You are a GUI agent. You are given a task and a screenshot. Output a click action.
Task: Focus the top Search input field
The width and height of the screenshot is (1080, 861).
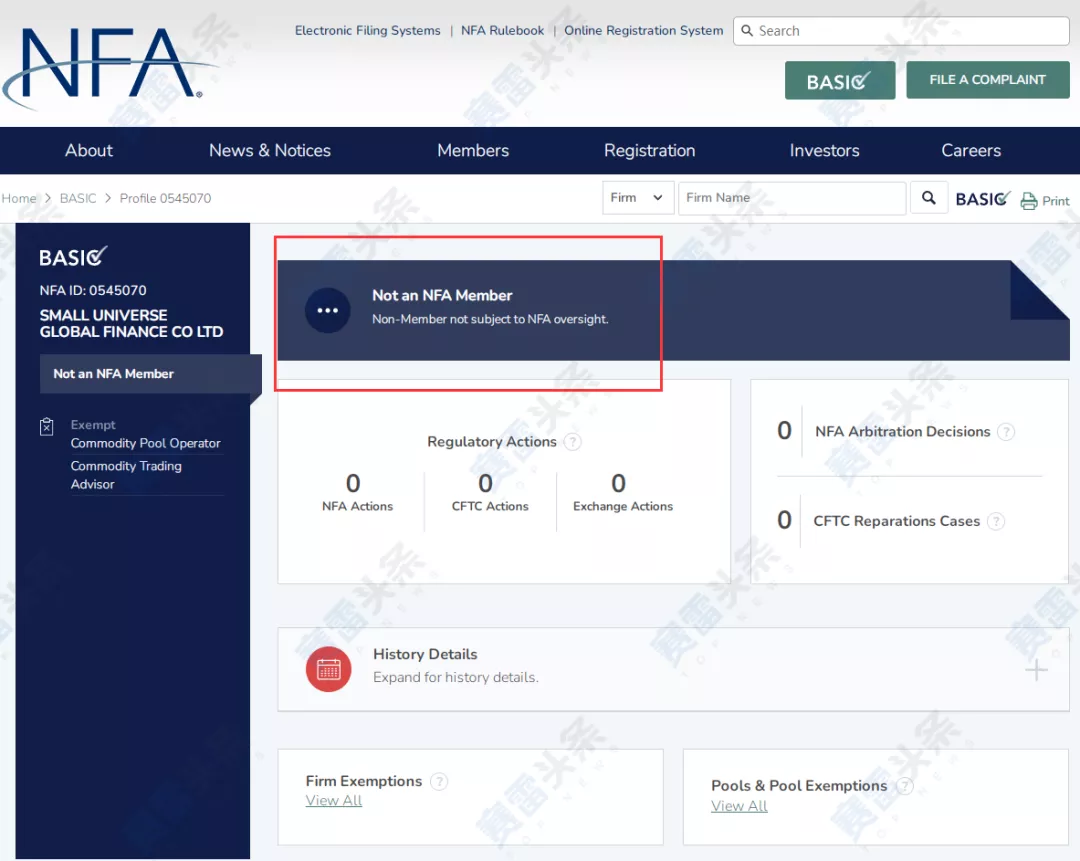[x=902, y=31]
